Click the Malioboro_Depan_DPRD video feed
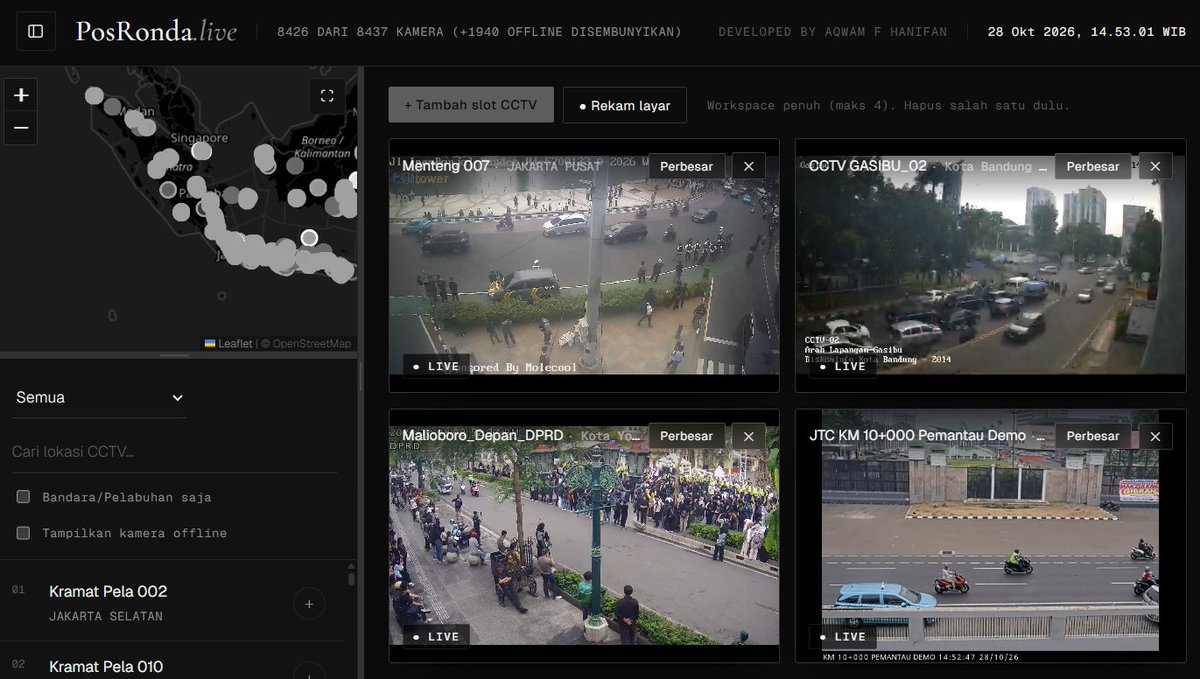 click(x=584, y=535)
